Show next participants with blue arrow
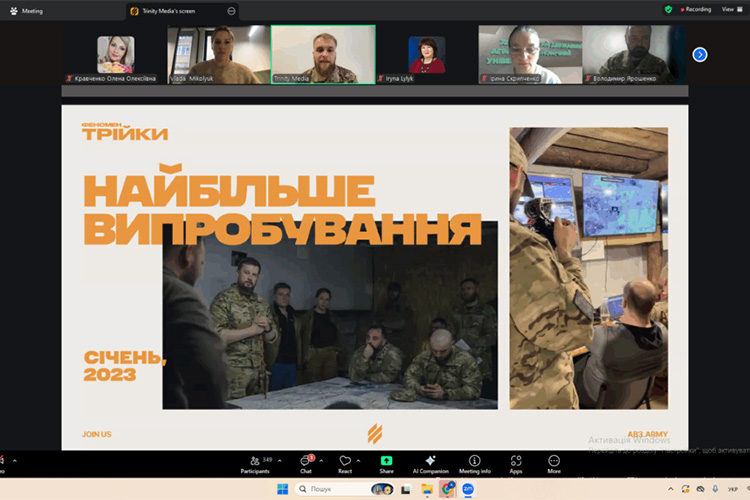 (x=700, y=54)
